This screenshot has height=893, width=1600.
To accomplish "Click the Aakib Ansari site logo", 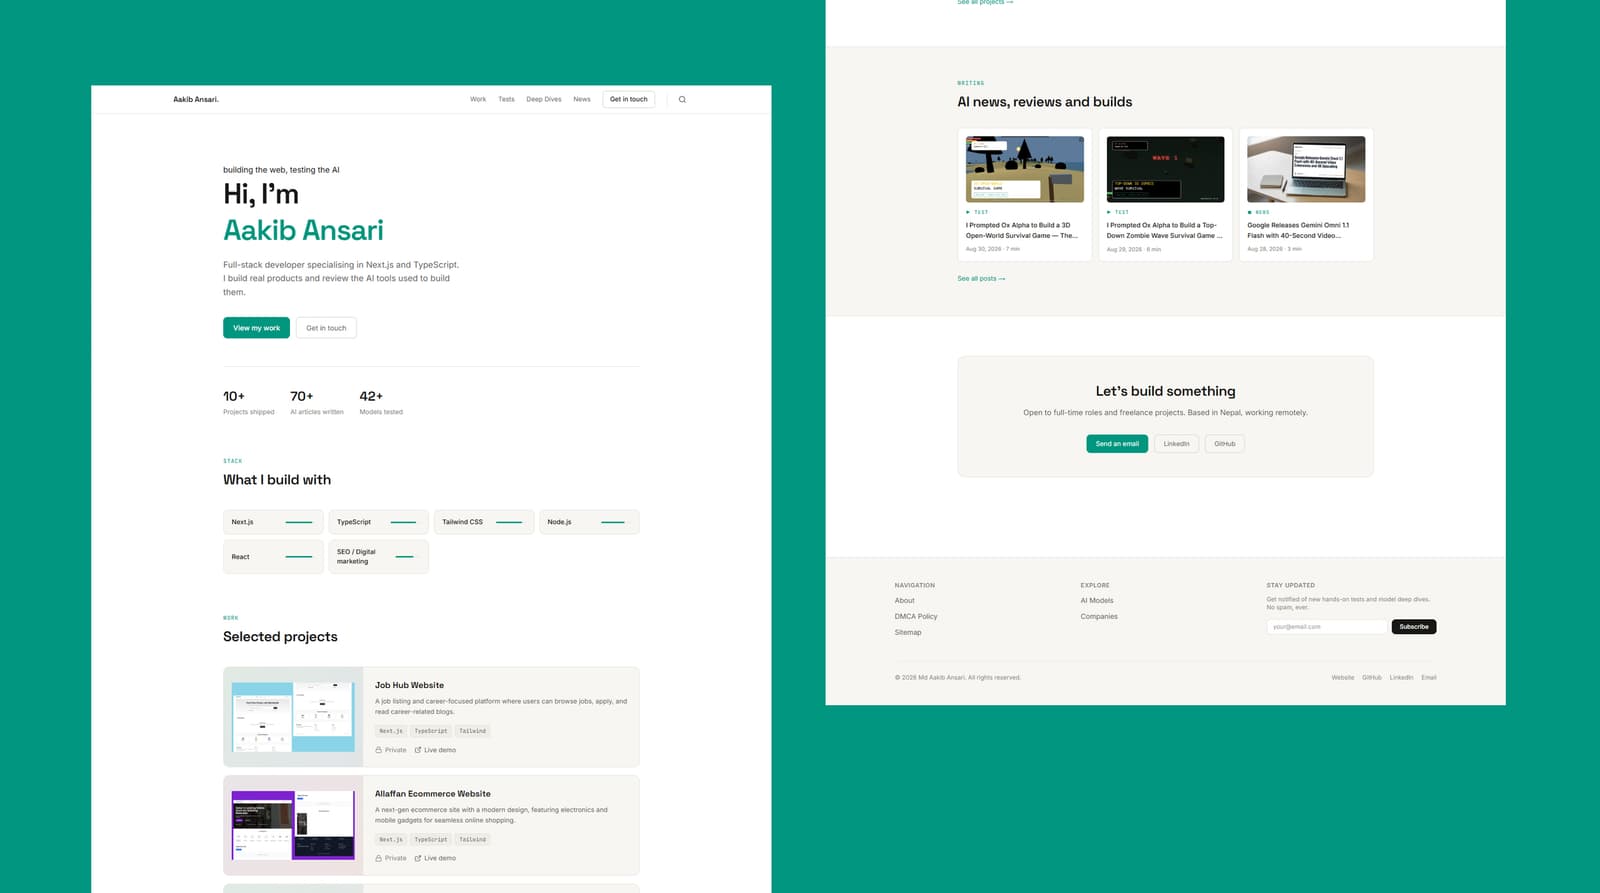I will pyautogui.click(x=196, y=99).
